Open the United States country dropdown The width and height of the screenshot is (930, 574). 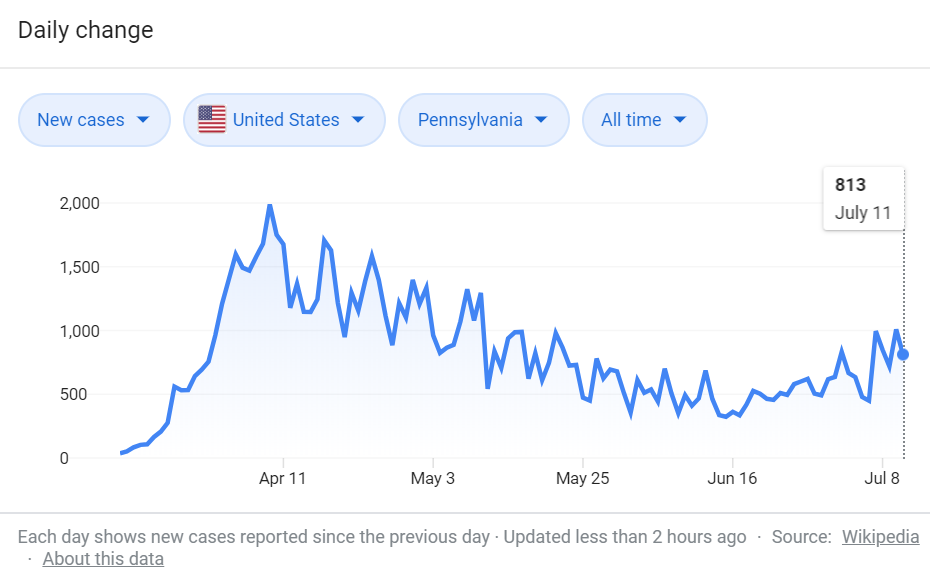(284, 120)
